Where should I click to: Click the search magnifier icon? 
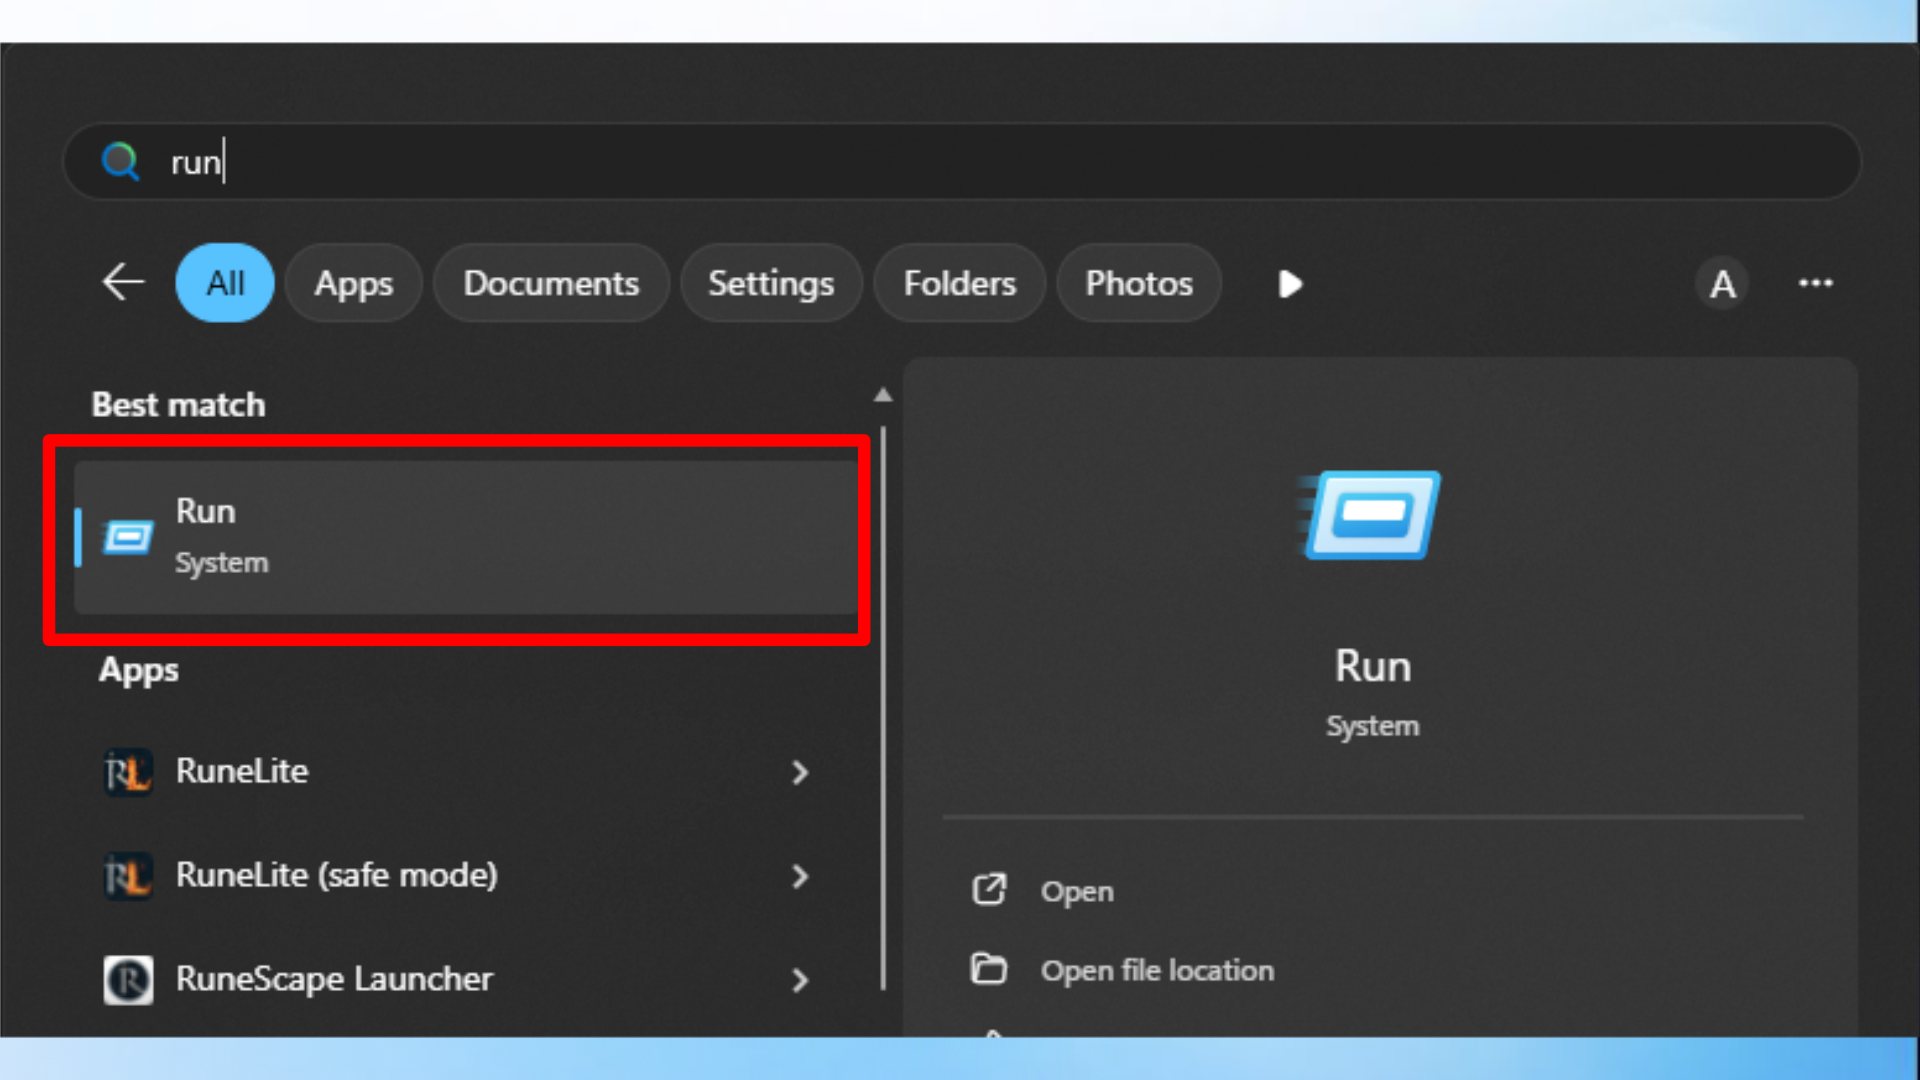[120, 161]
